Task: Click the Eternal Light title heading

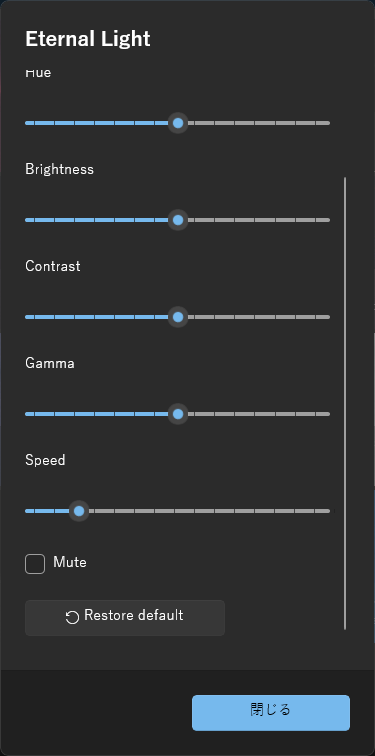Action: coord(88,39)
